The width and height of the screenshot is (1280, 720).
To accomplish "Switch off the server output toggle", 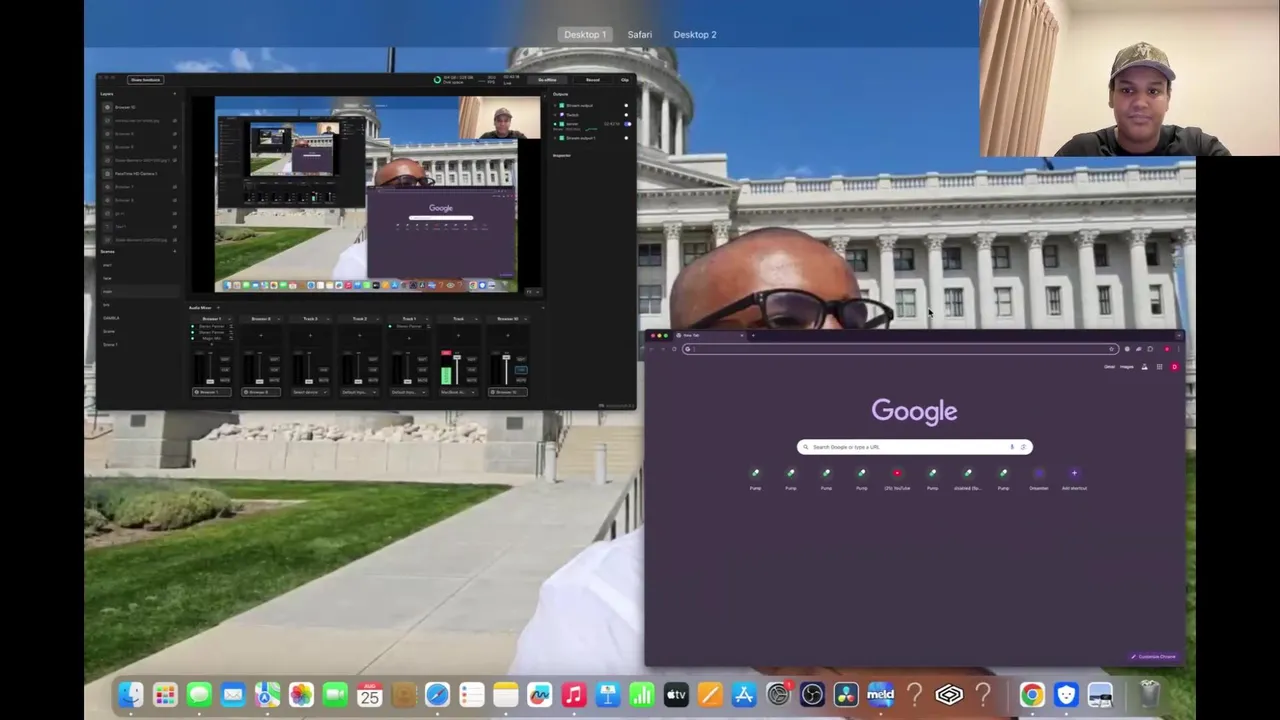I will pyautogui.click(x=628, y=124).
